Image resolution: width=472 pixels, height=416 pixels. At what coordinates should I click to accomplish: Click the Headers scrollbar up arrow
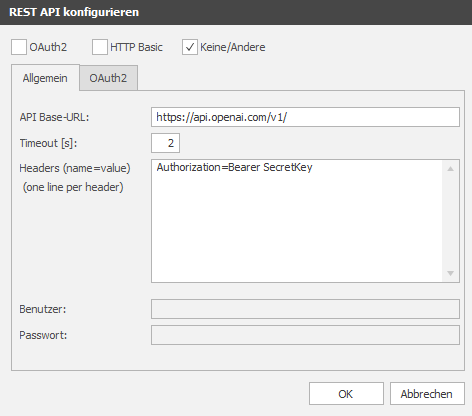pyautogui.click(x=451, y=169)
